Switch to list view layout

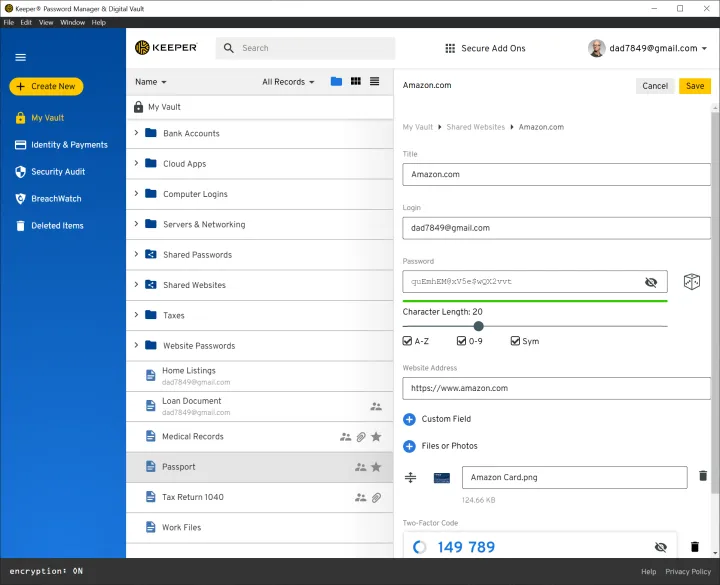374,82
